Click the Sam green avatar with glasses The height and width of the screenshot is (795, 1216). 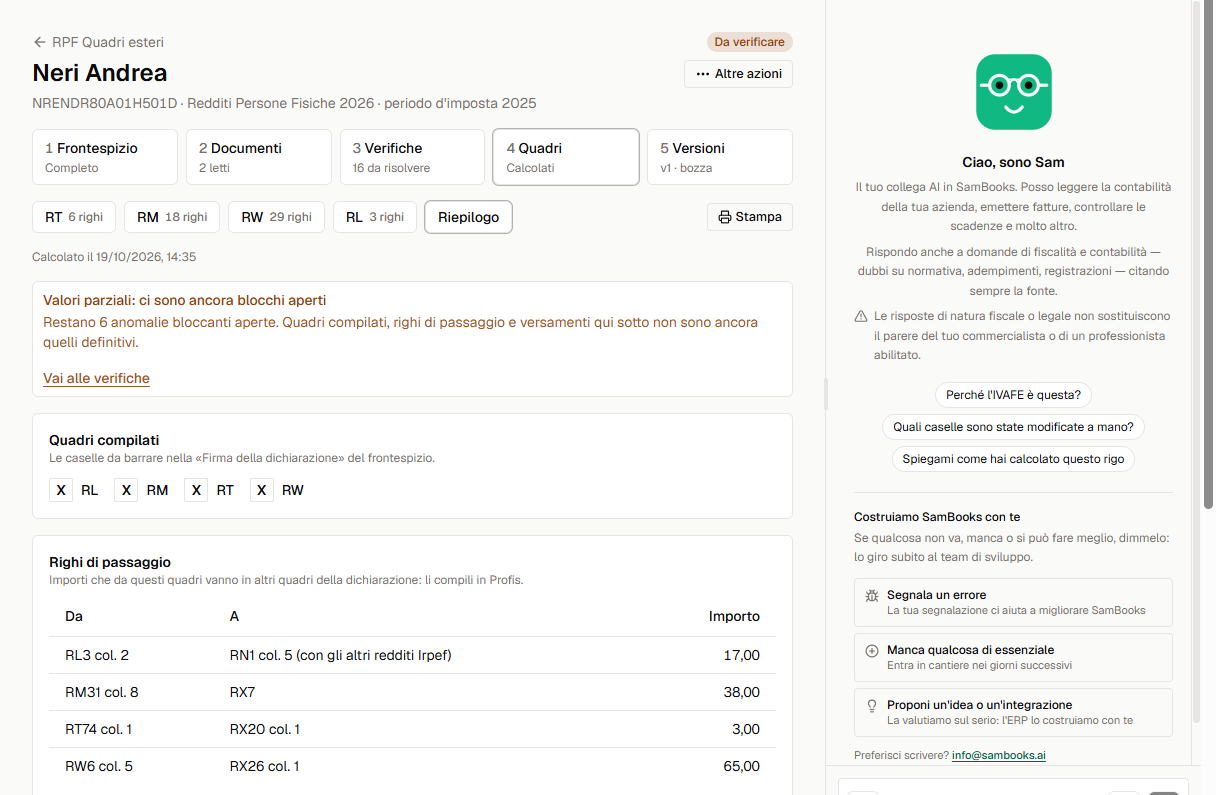(1013, 92)
